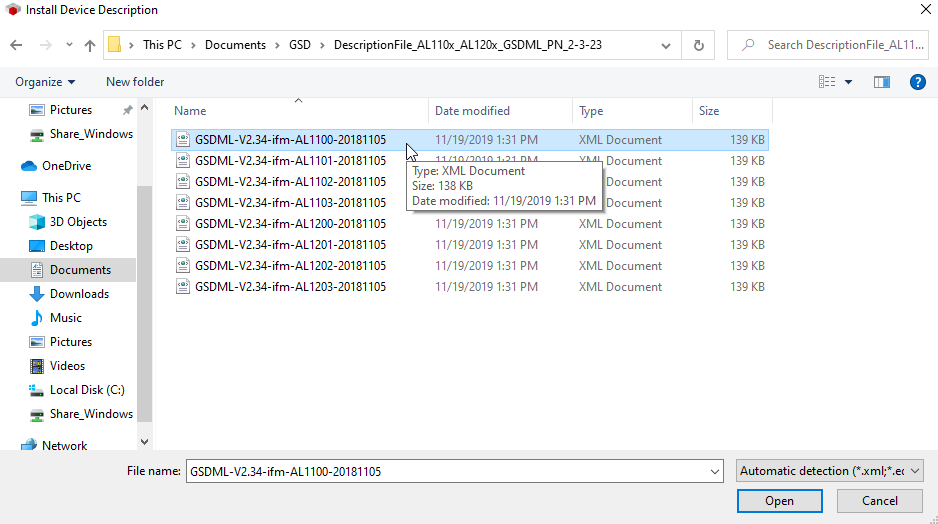
Task: Select Documents in navigation pane
Action: pyautogui.click(x=69, y=270)
